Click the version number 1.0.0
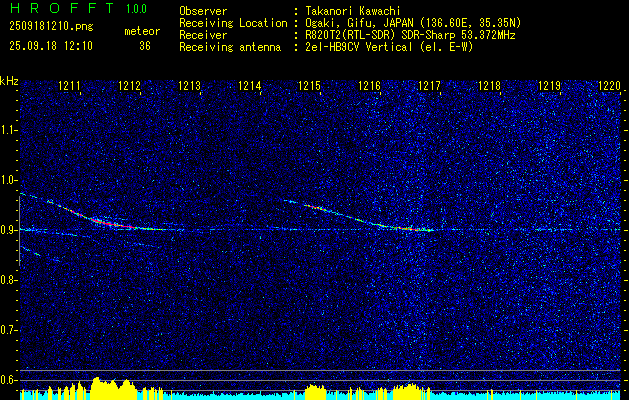This screenshot has width=629, height=400. click(136, 9)
